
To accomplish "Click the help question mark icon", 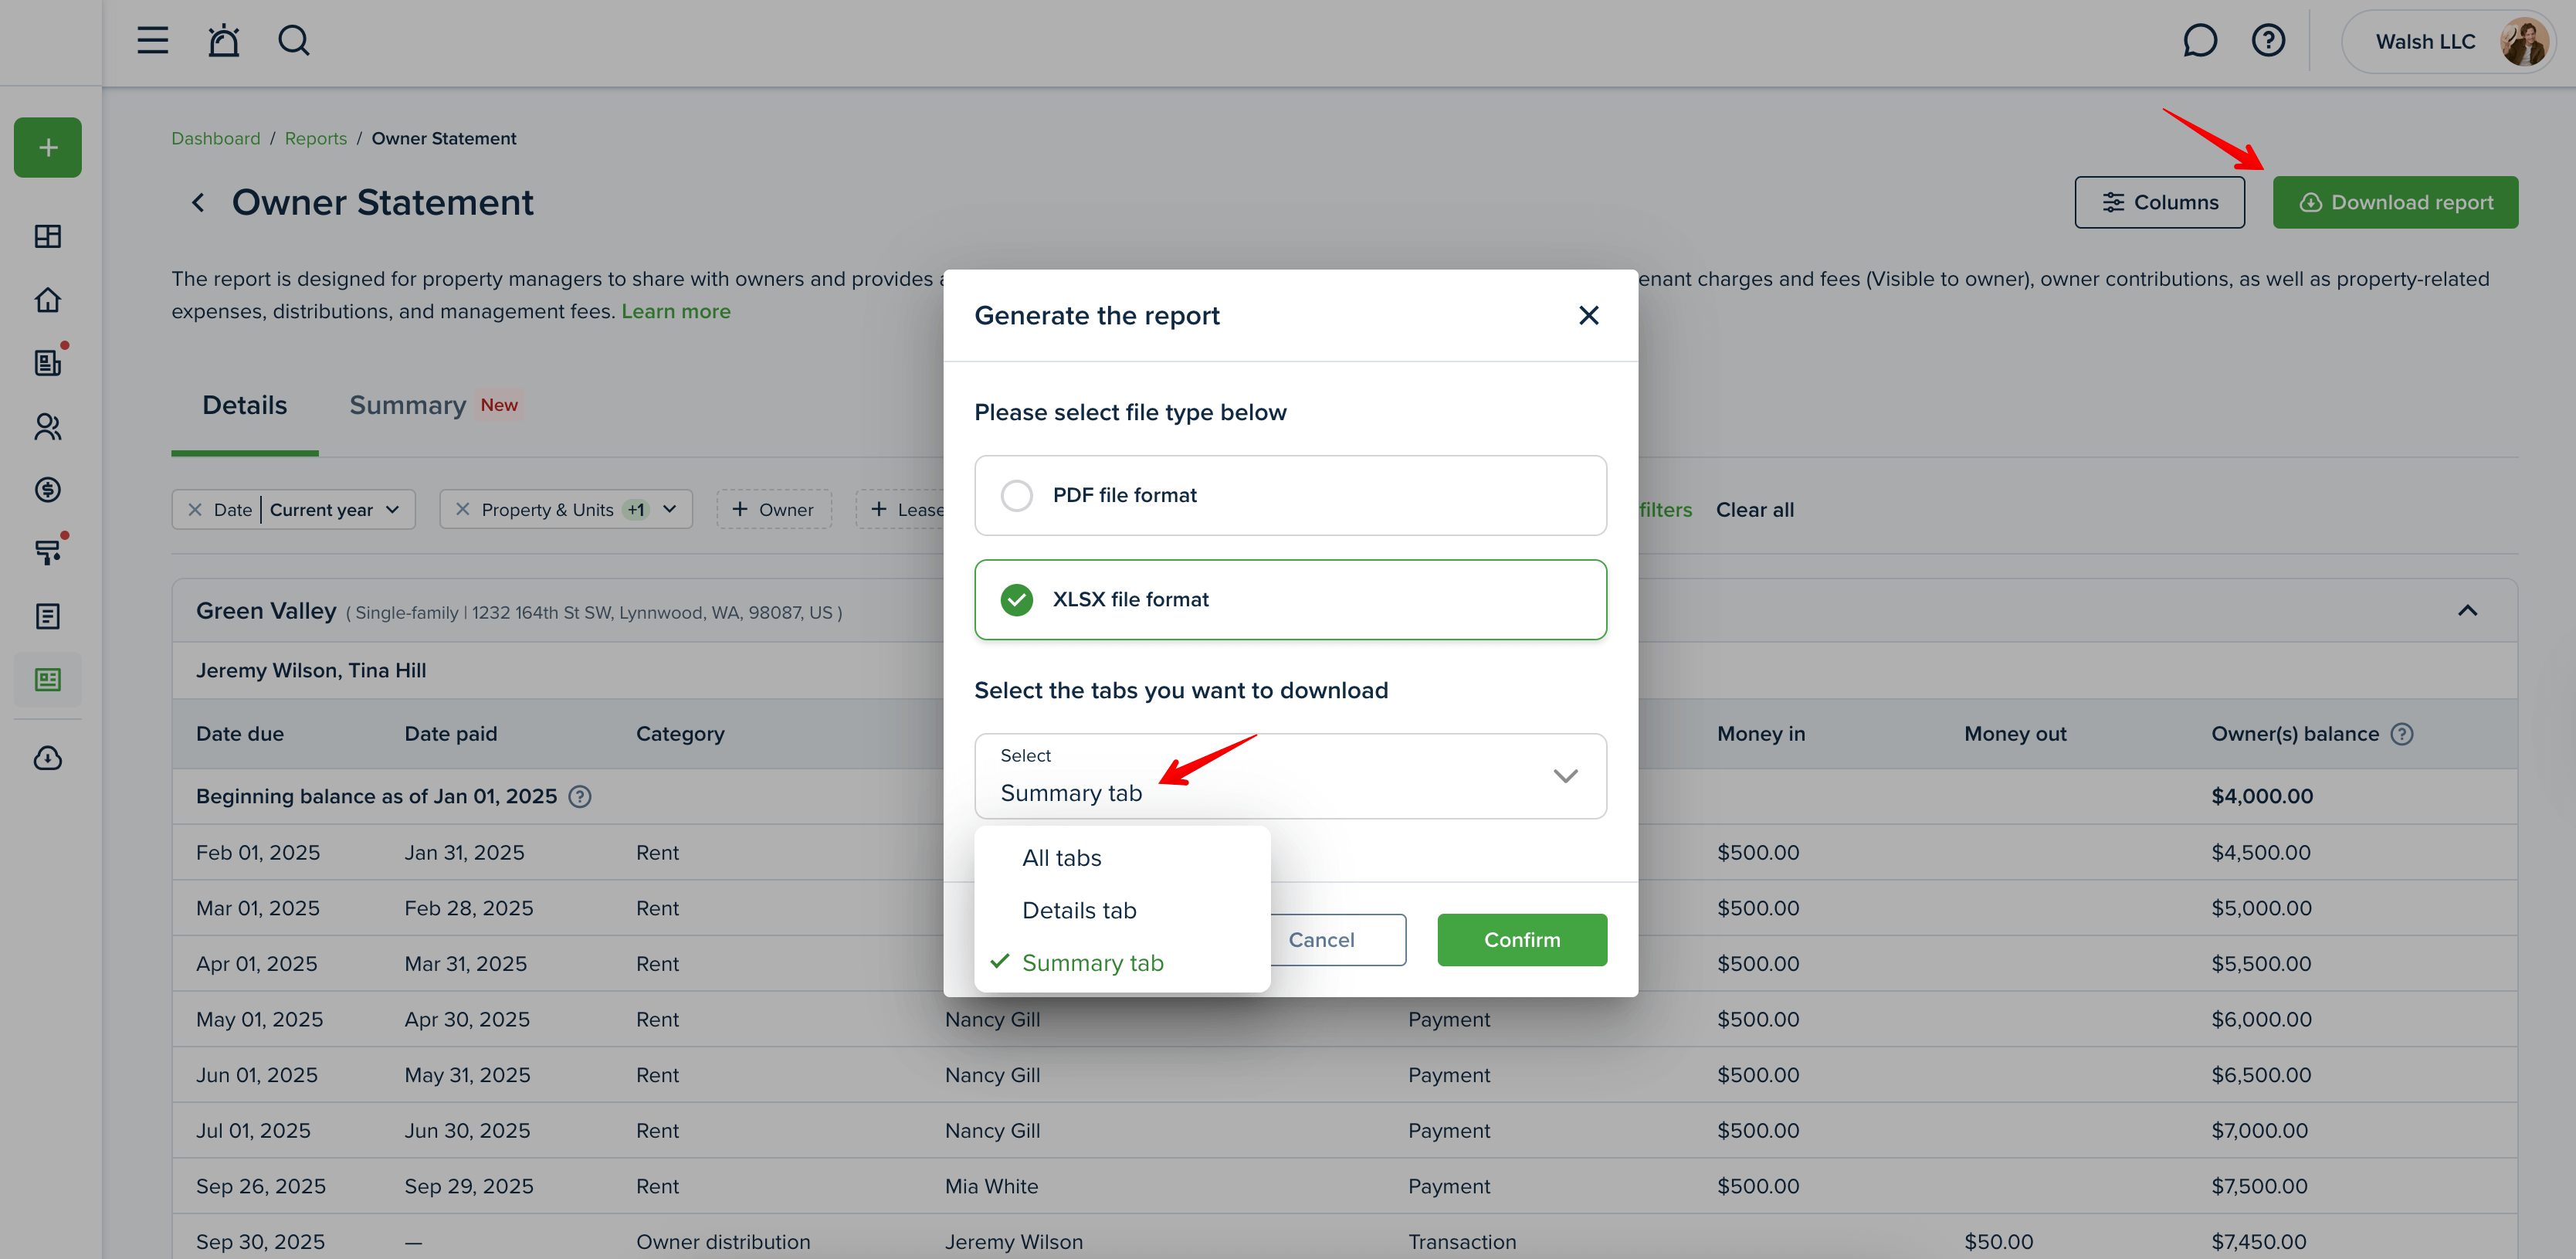I will tap(2267, 41).
